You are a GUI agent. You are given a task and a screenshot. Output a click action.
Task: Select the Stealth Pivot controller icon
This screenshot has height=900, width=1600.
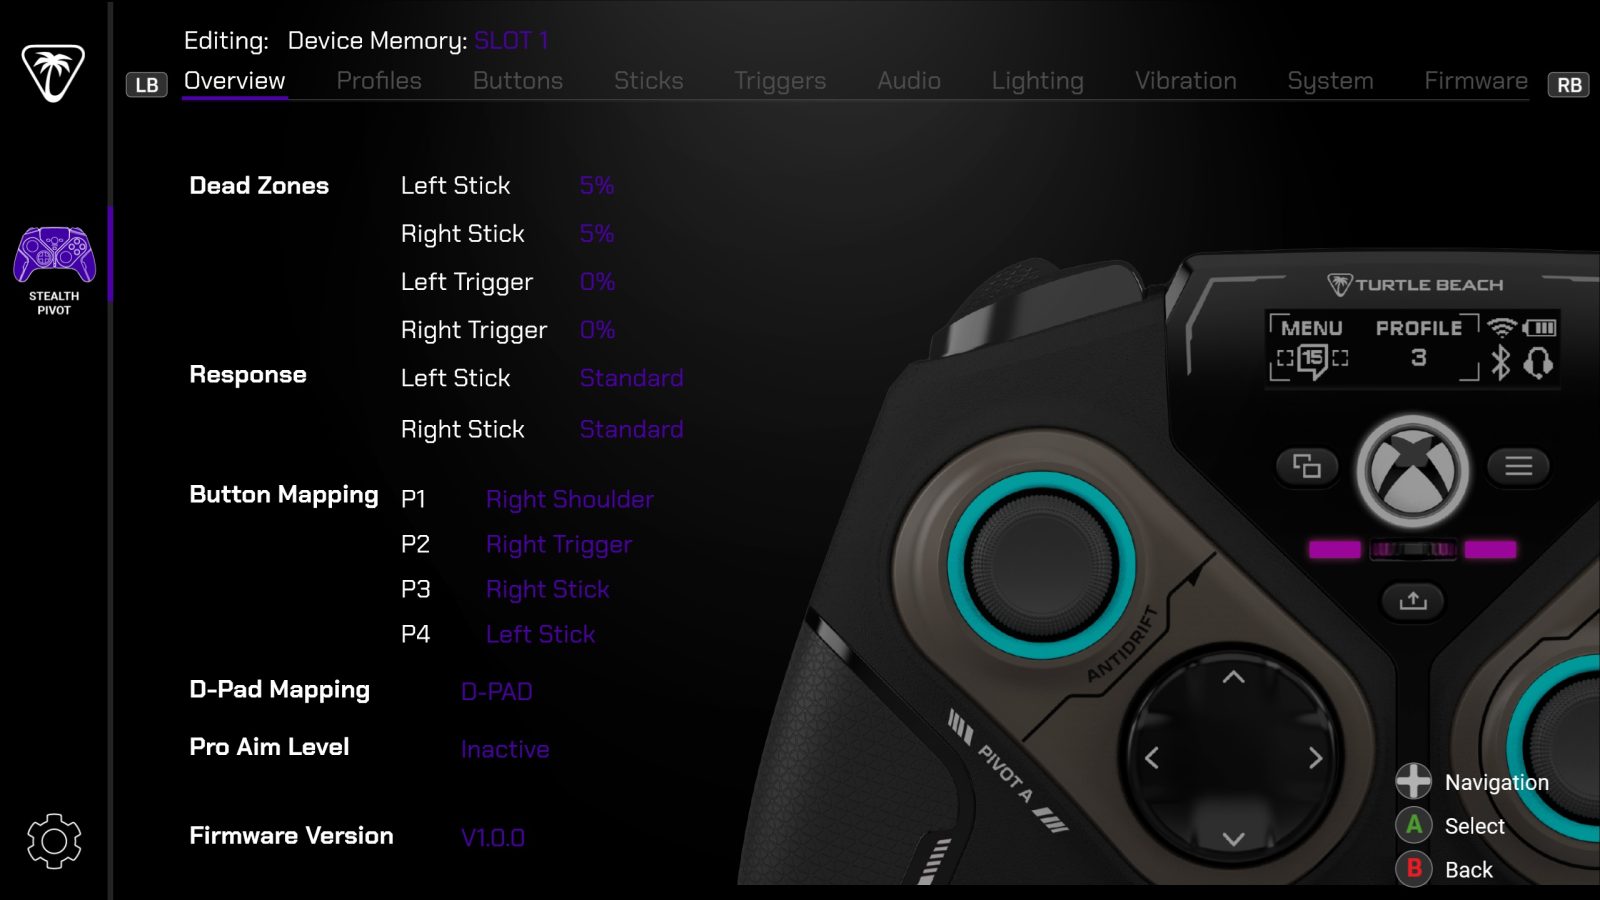coord(54,255)
